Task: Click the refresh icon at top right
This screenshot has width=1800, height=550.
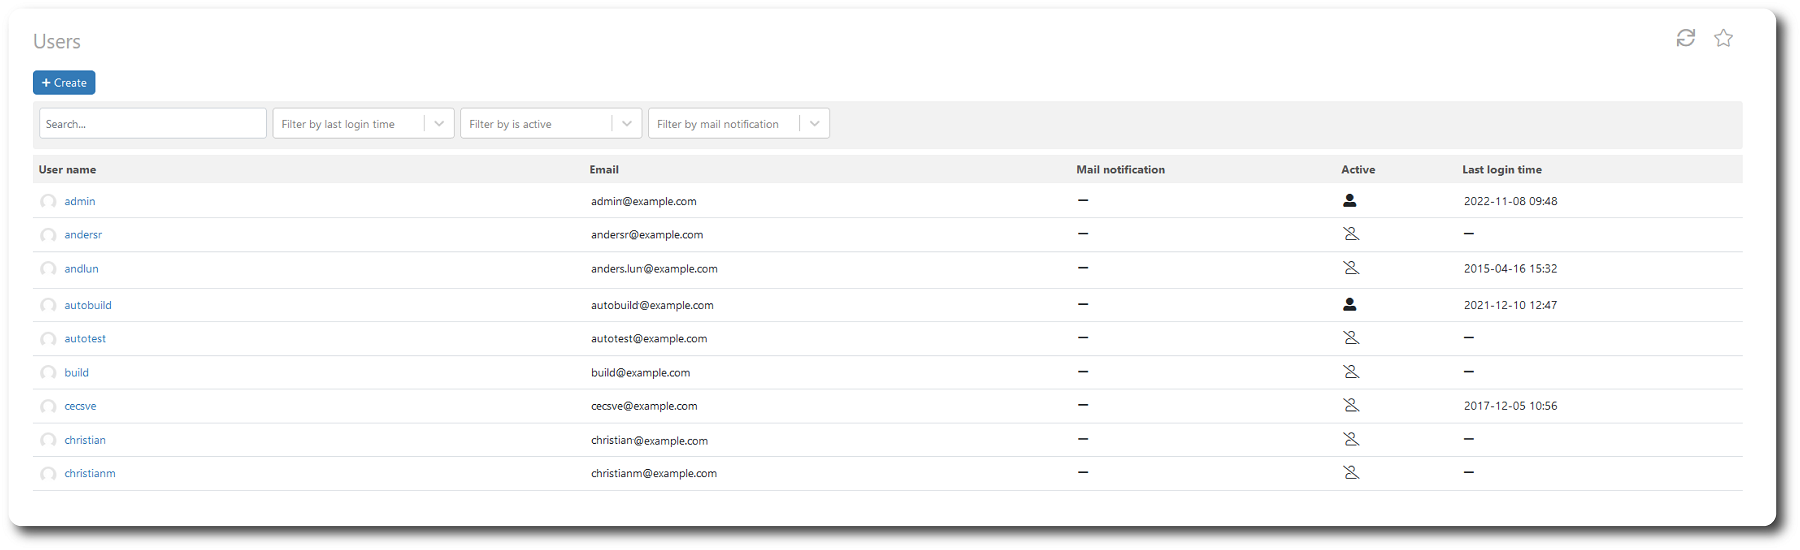Action: click(x=1685, y=38)
